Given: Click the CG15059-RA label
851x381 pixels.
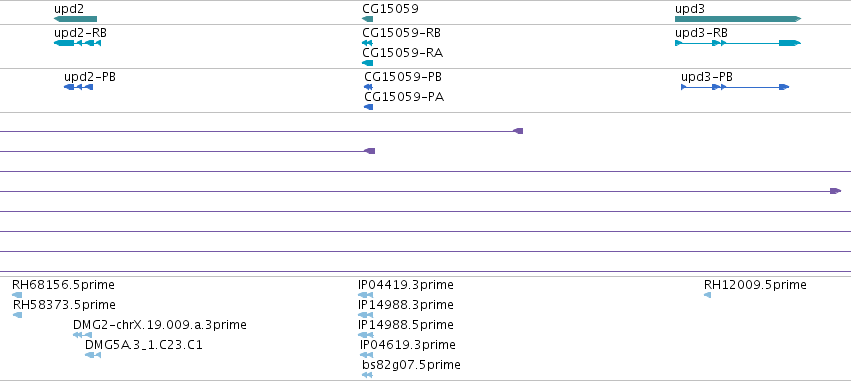Looking at the screenshot, I should [x=402, y=53].
